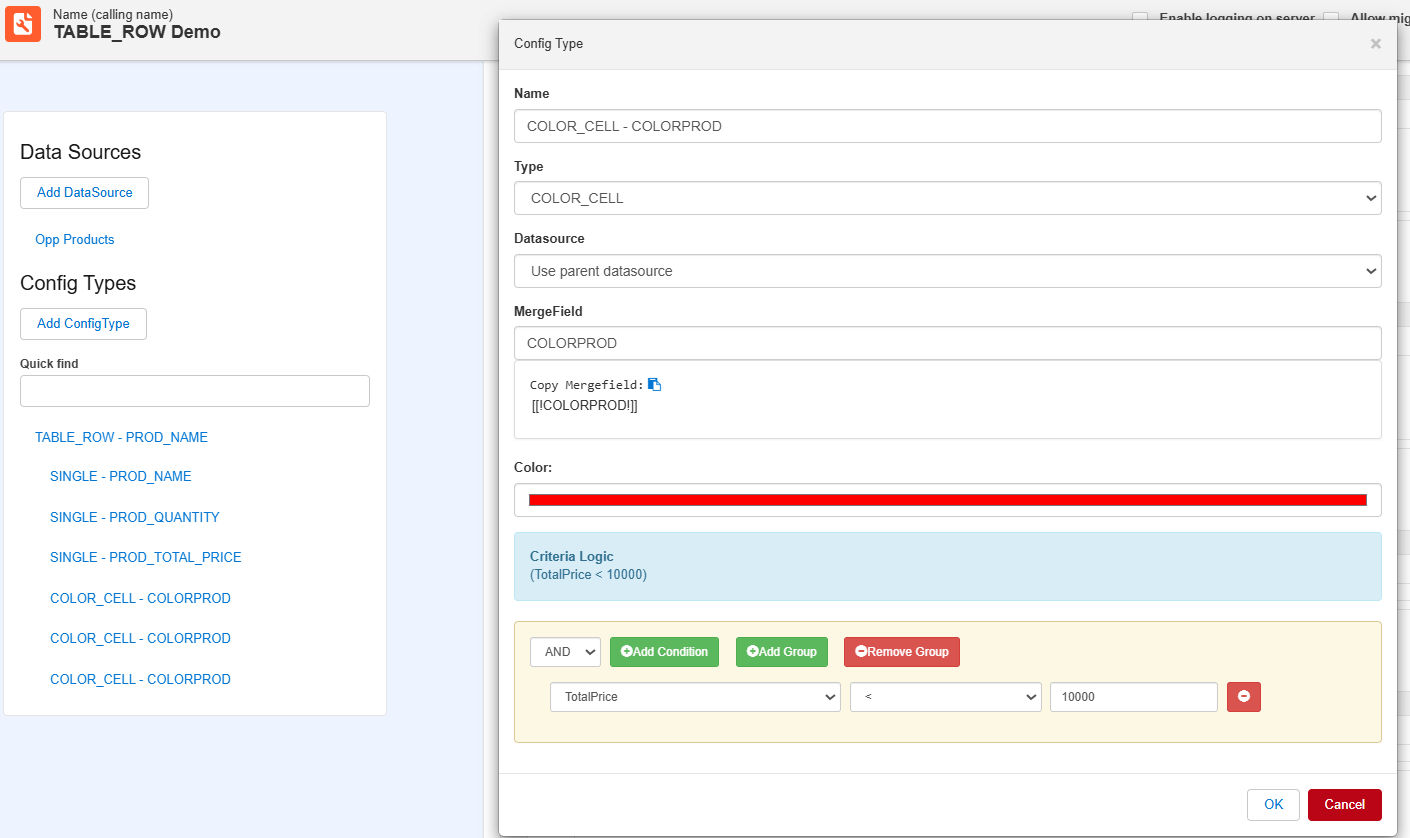Click the red Remove Group button

point(902,652)
